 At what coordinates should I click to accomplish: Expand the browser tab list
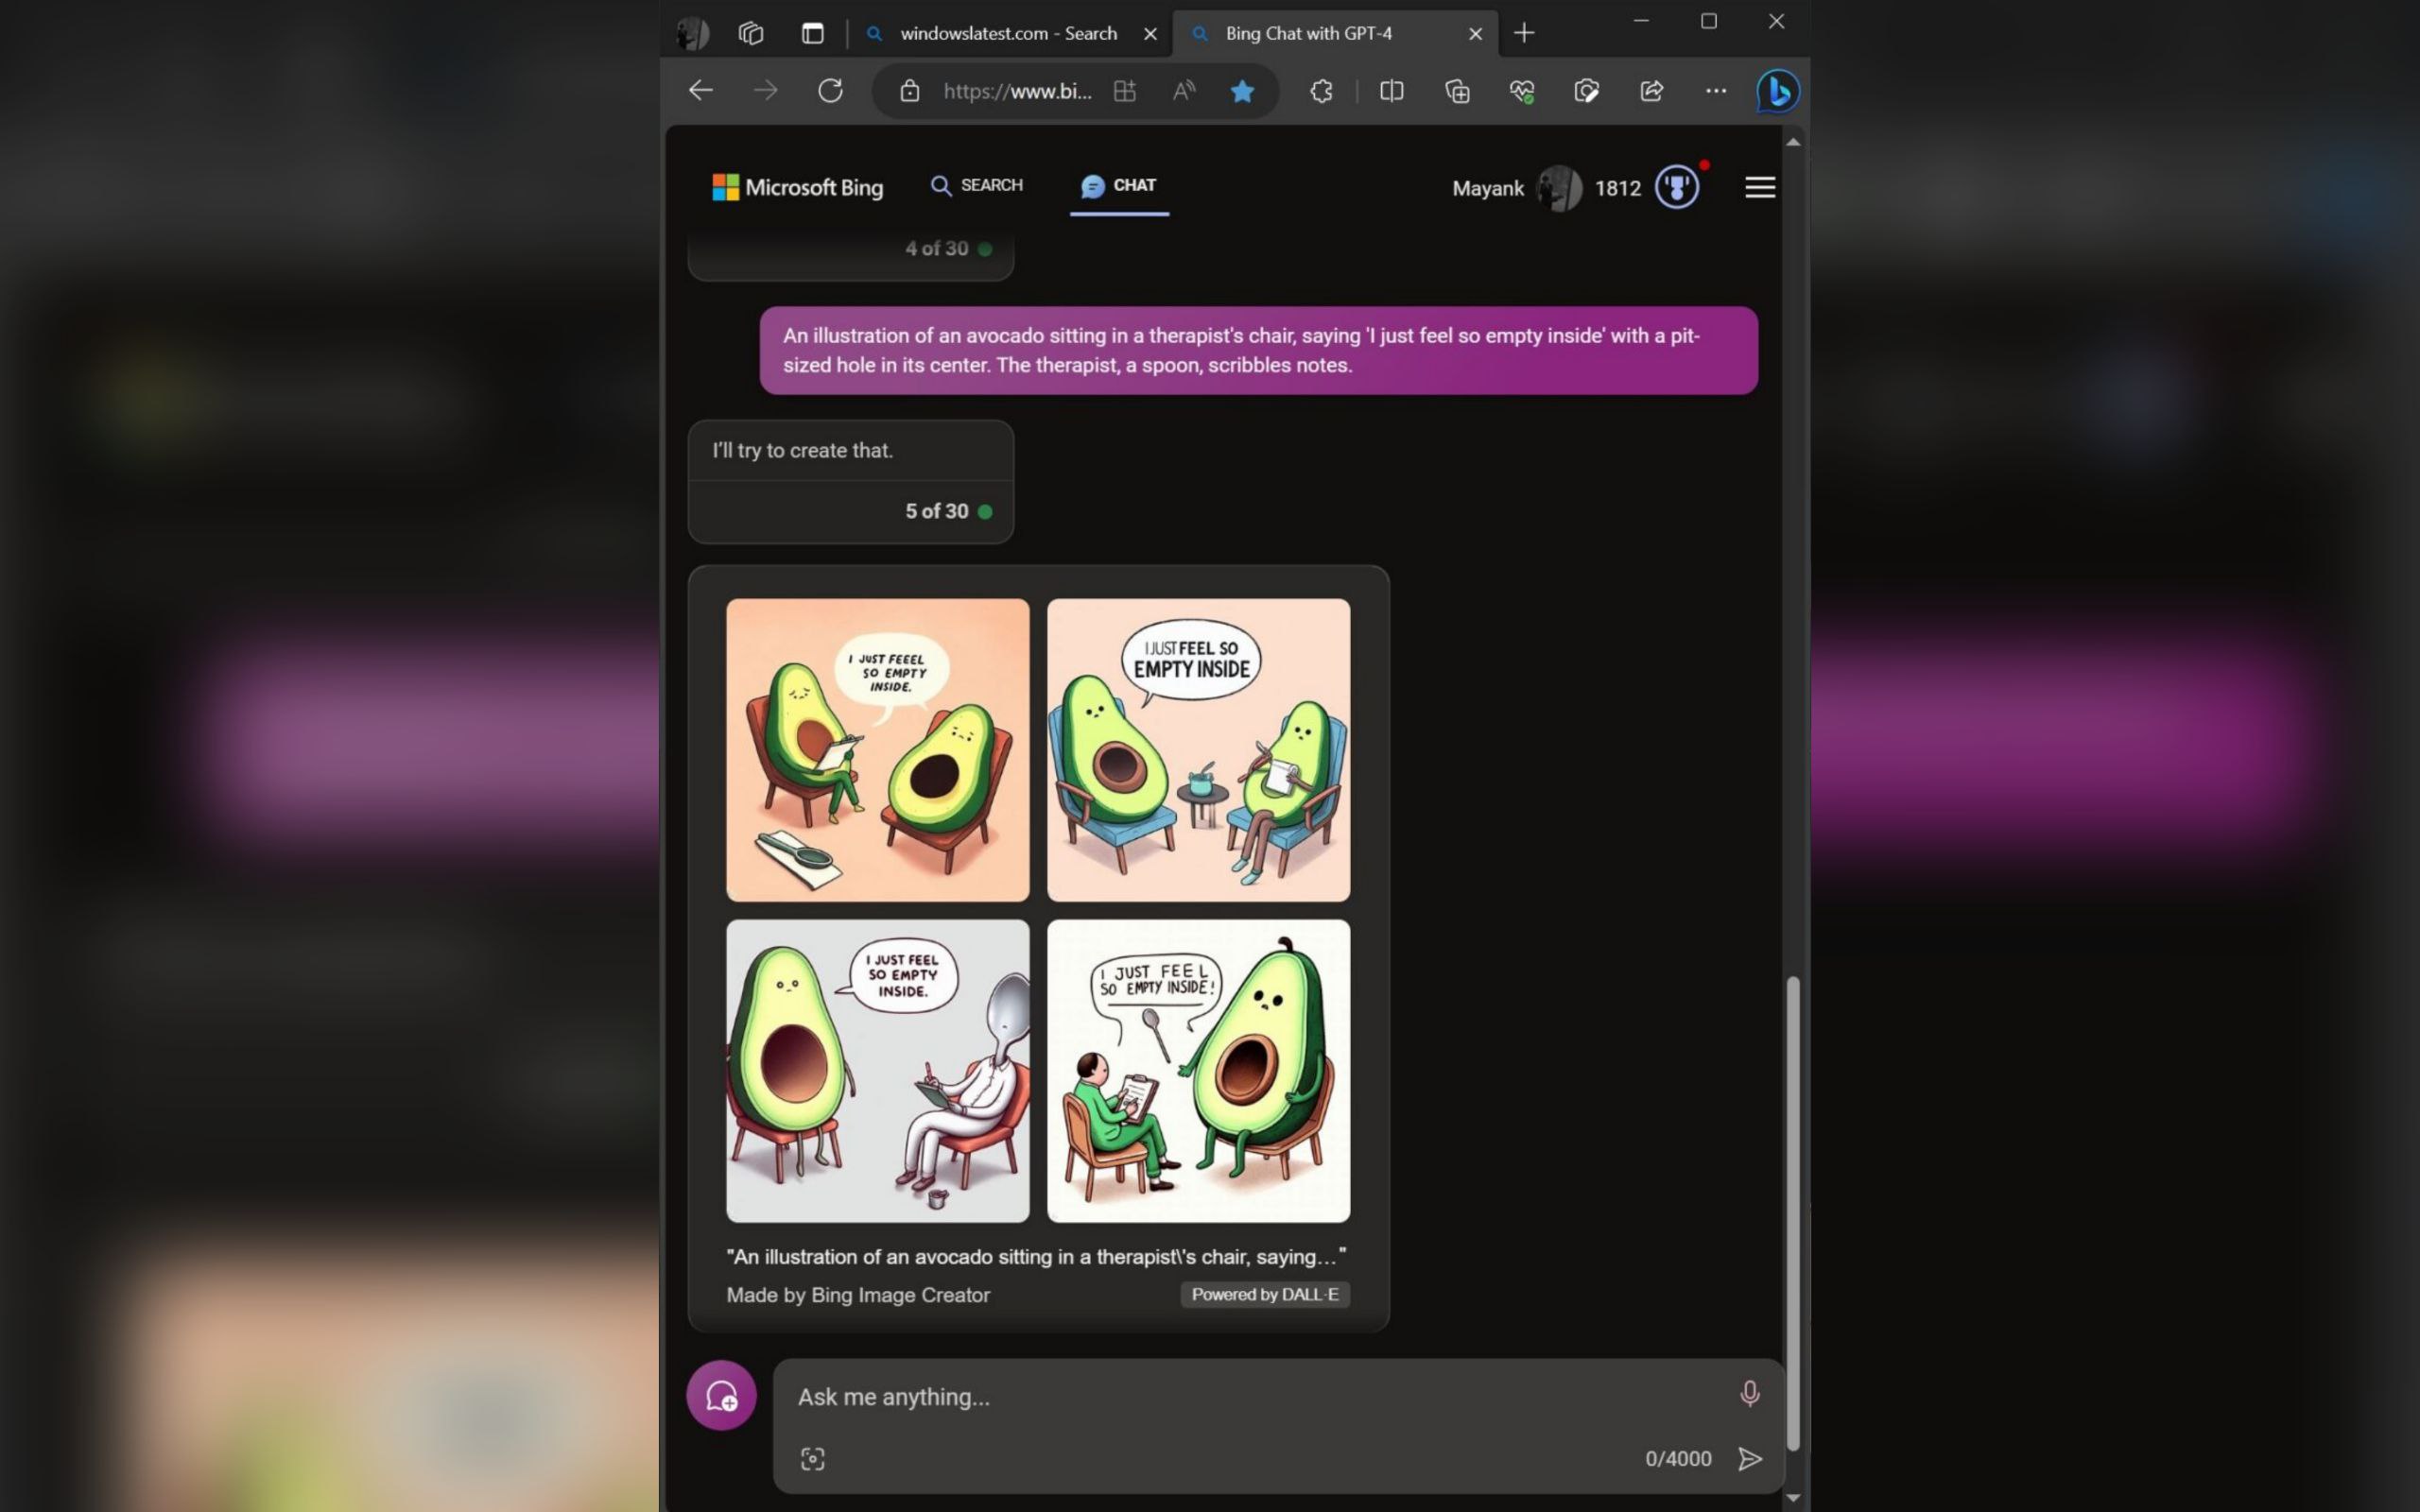[751, 31]
